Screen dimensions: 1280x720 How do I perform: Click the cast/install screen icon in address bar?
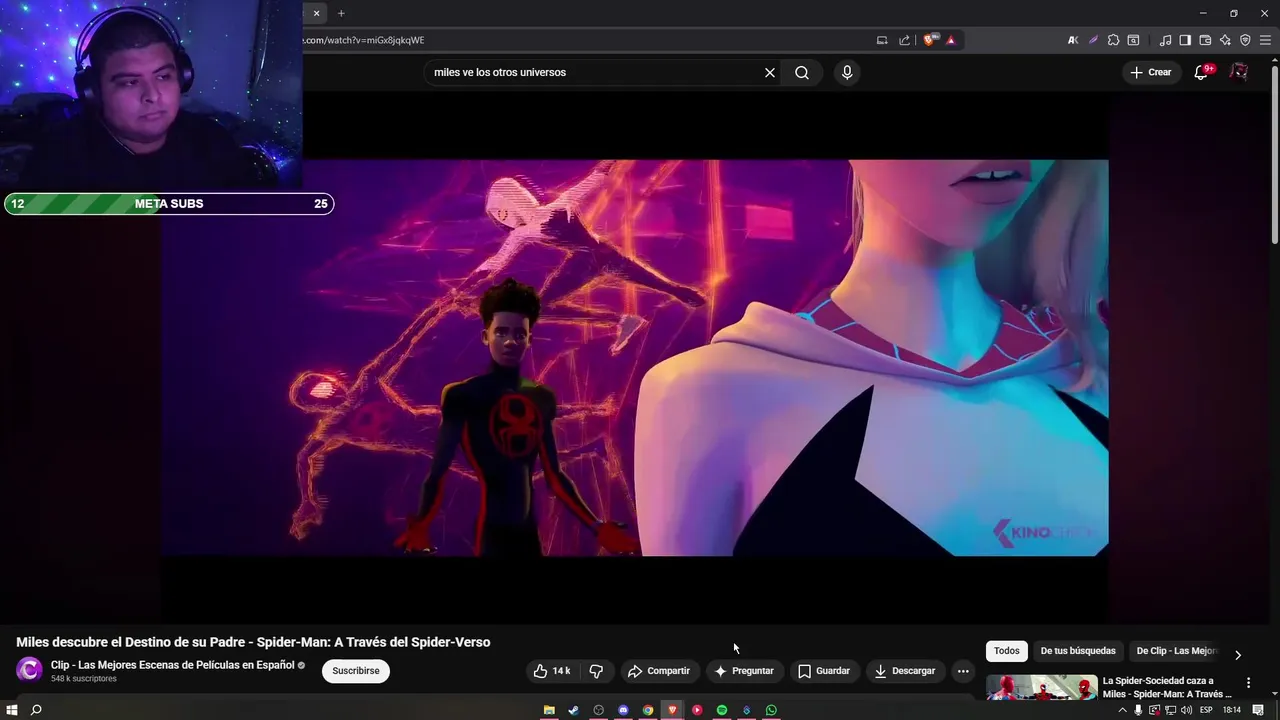click(x=882, y=40)
